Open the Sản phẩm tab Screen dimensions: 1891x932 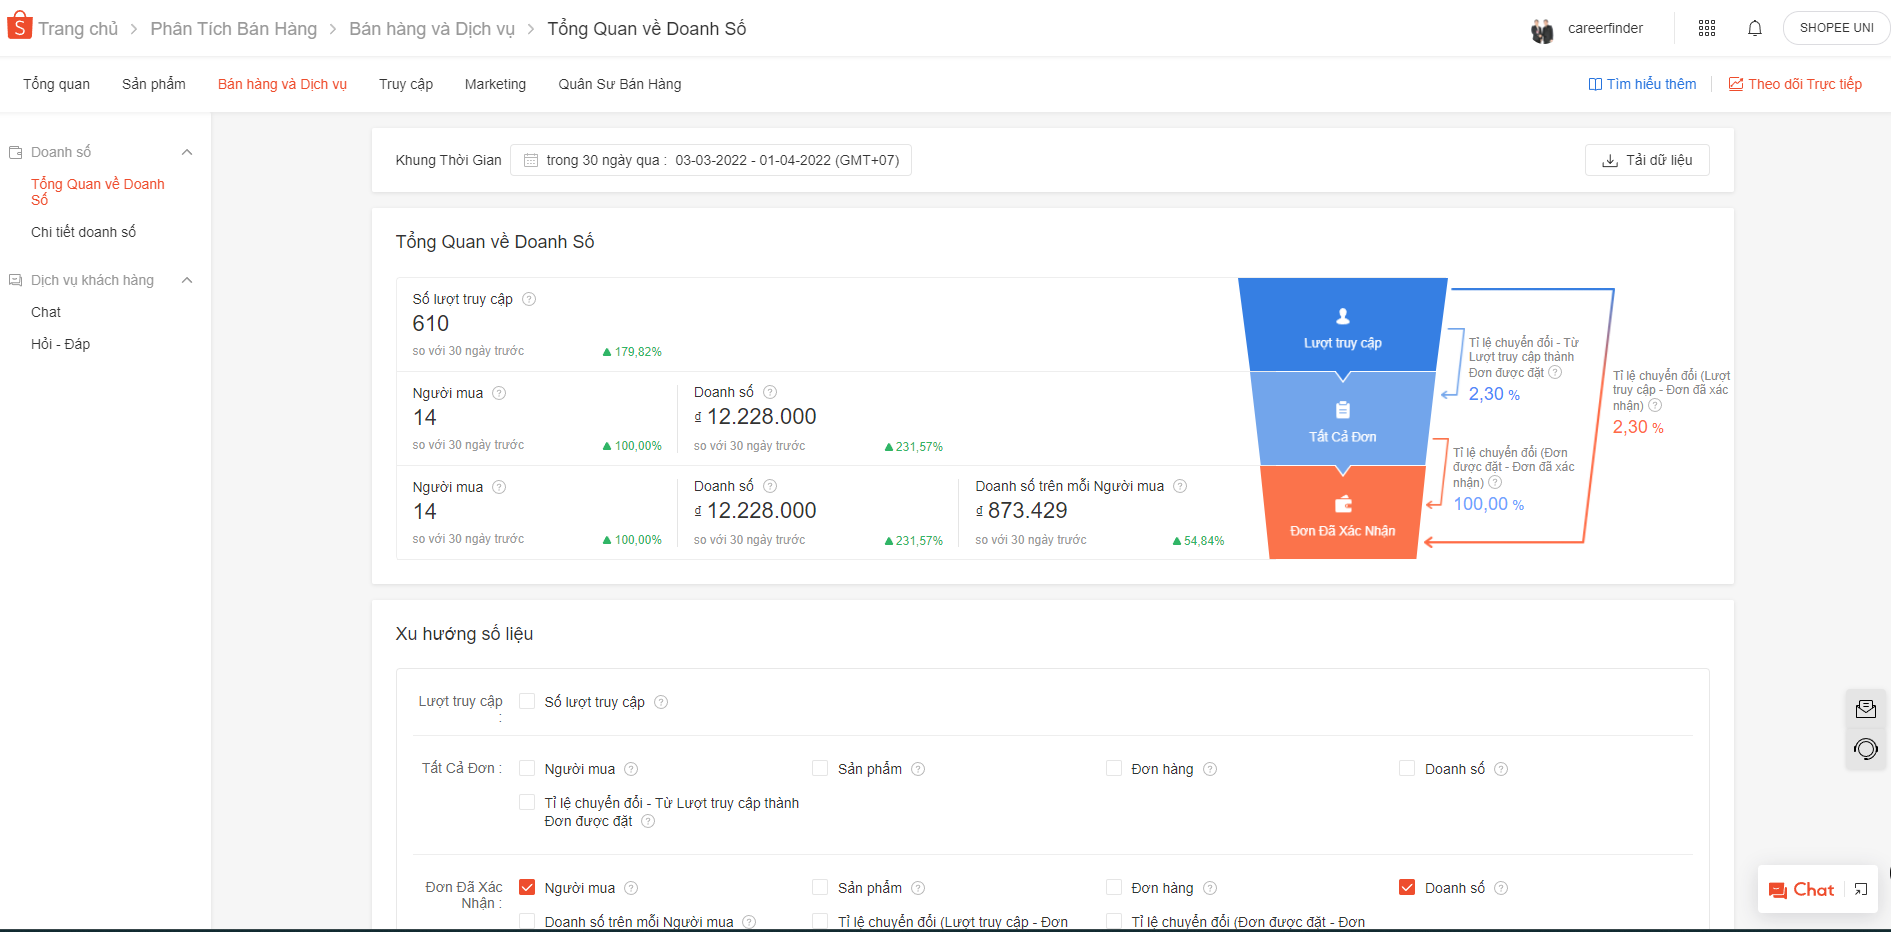[153, 84]
